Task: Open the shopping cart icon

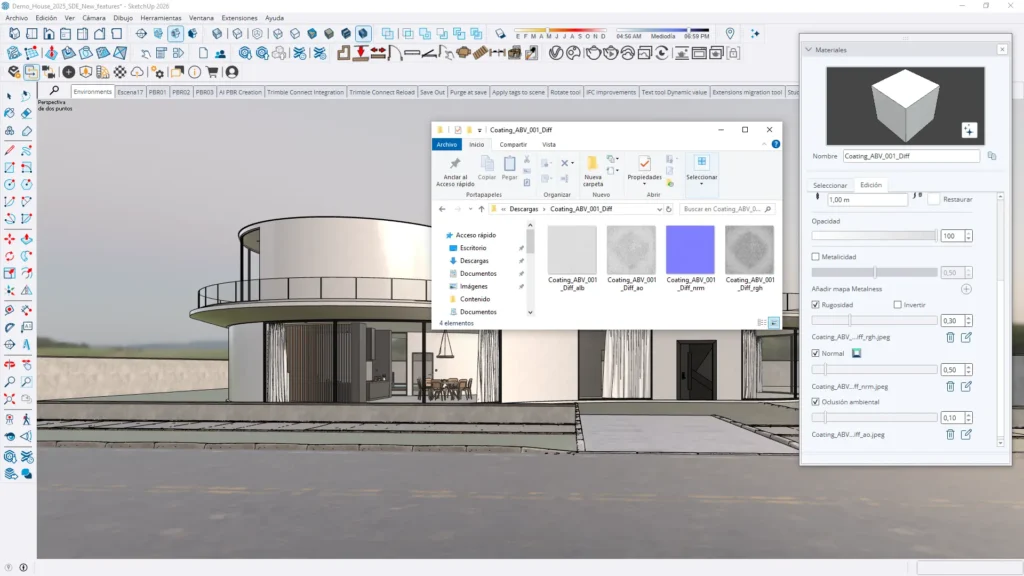Action: coord(212,72)
